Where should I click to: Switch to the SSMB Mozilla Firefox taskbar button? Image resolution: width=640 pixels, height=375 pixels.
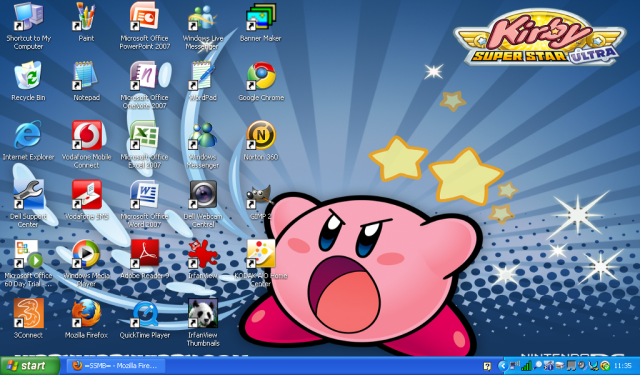pos(116,366)
